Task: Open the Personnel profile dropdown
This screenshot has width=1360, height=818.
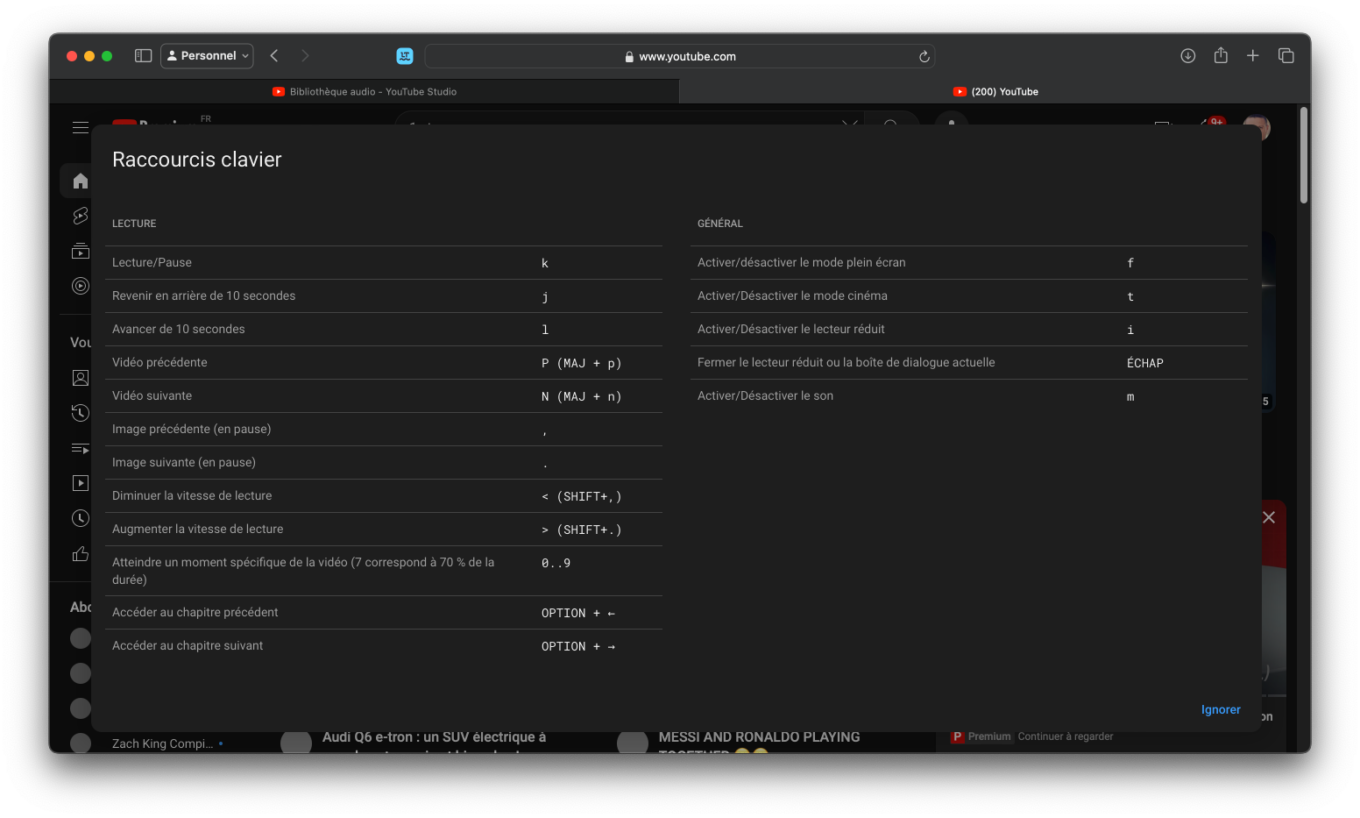Action: point(207,56)
